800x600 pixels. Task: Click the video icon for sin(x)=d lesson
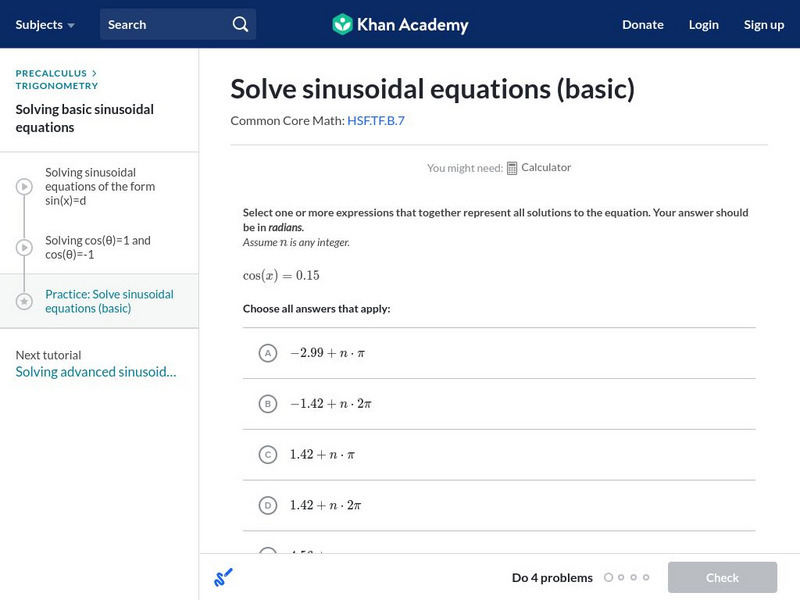coord(24,187)
